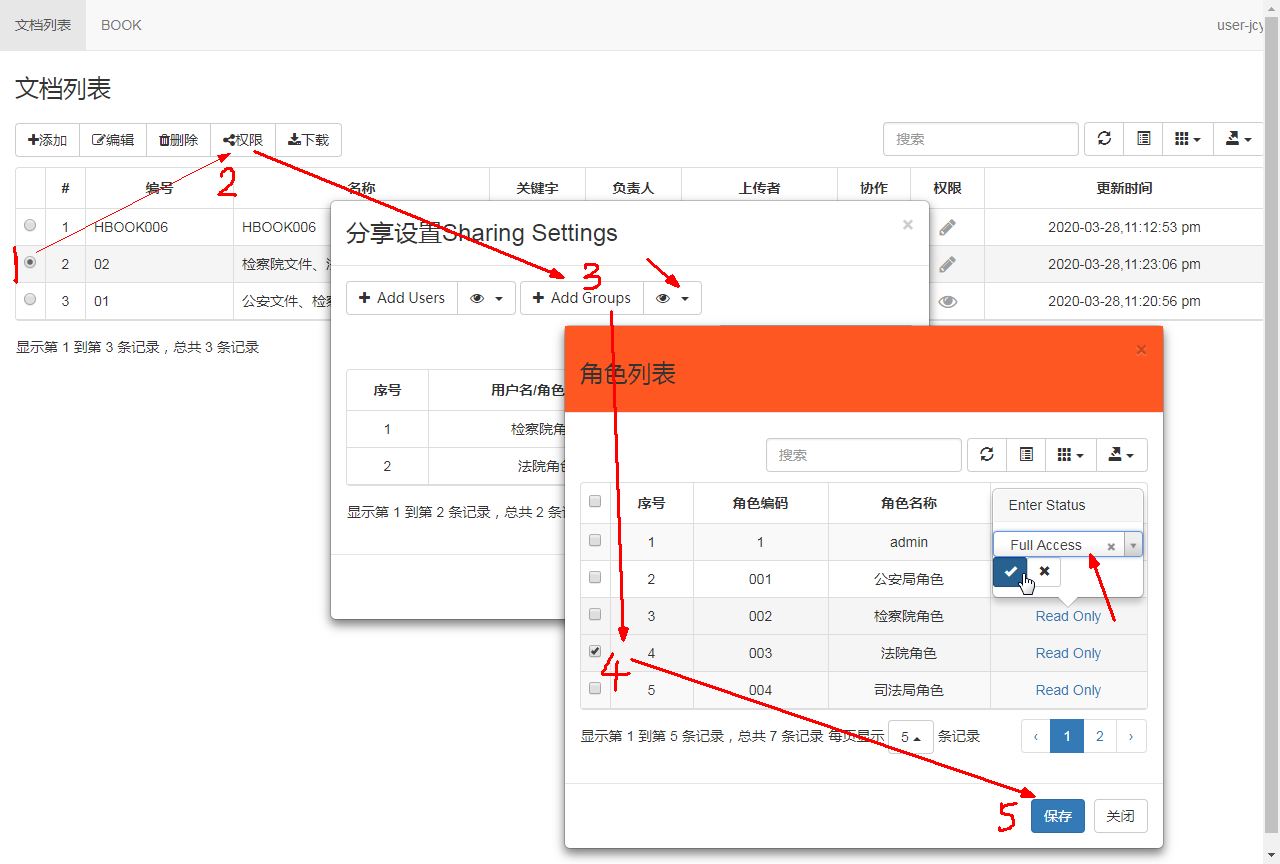Switch to the BOOK tab
This screenshot has height=864, width=1280.
(121, 25)
